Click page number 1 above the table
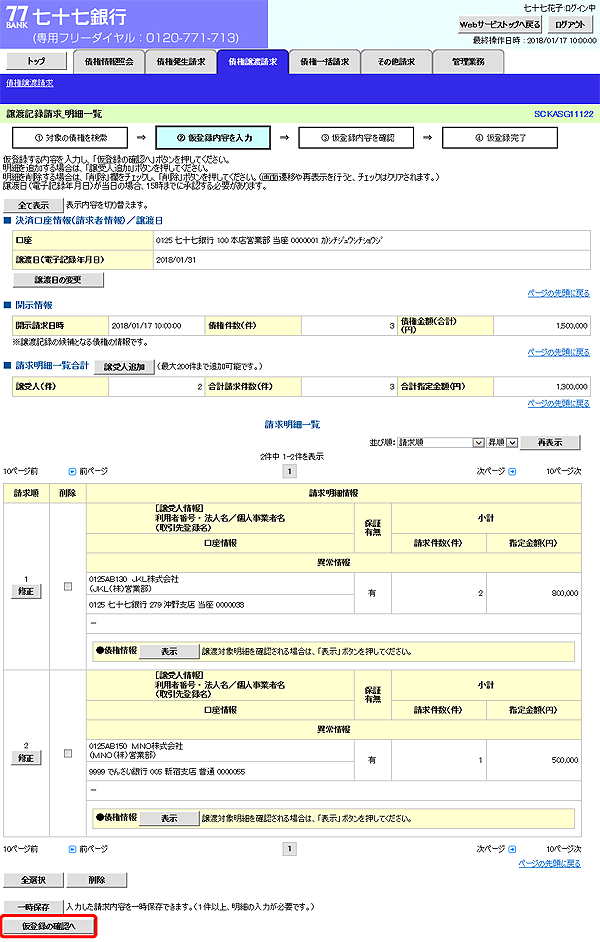The width and height of the screenshot is (600, 942). coord(289,472)
